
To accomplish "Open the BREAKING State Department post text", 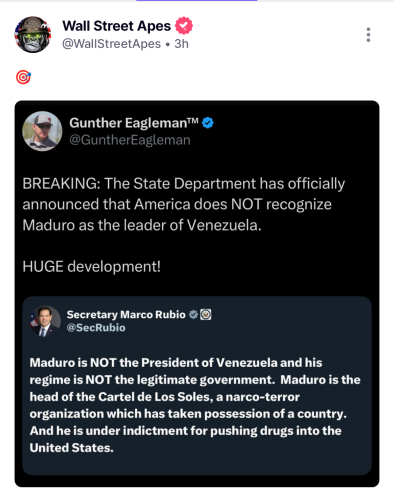I will [184, 204].
